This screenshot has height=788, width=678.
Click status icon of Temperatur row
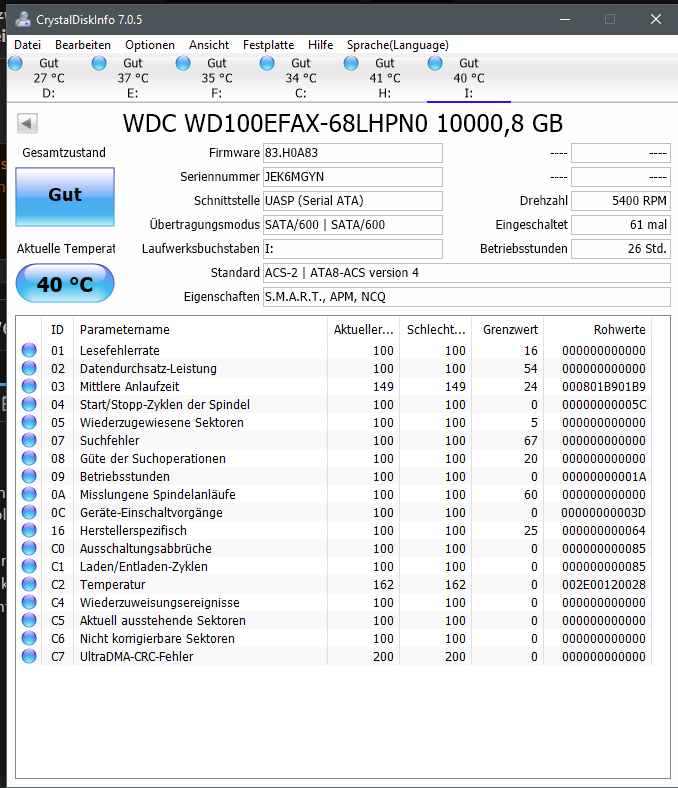29,584
